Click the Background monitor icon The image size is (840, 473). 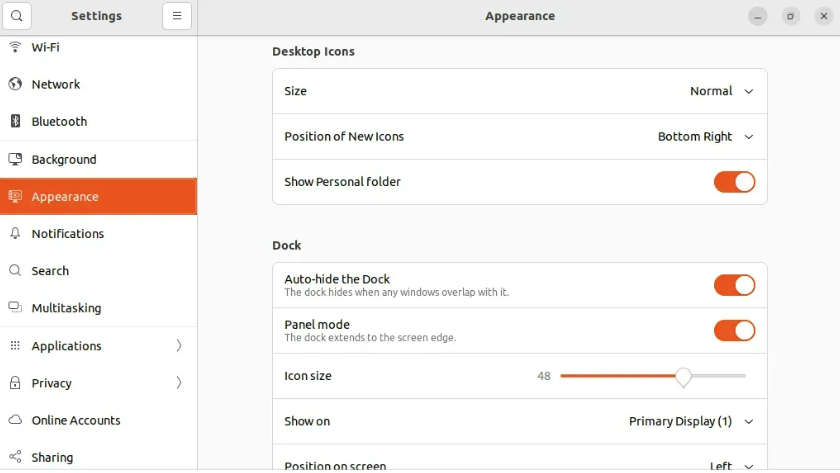tap(15, 159)
